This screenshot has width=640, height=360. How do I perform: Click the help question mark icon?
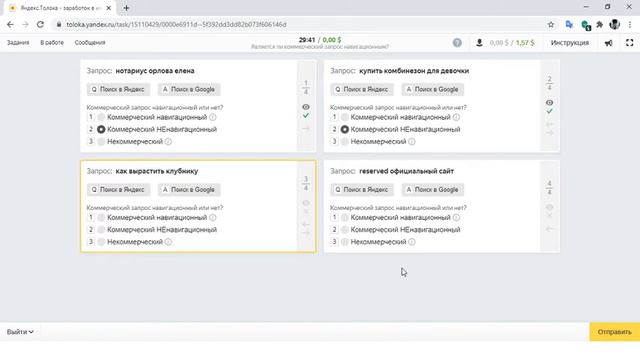click(x=457, y=42)
